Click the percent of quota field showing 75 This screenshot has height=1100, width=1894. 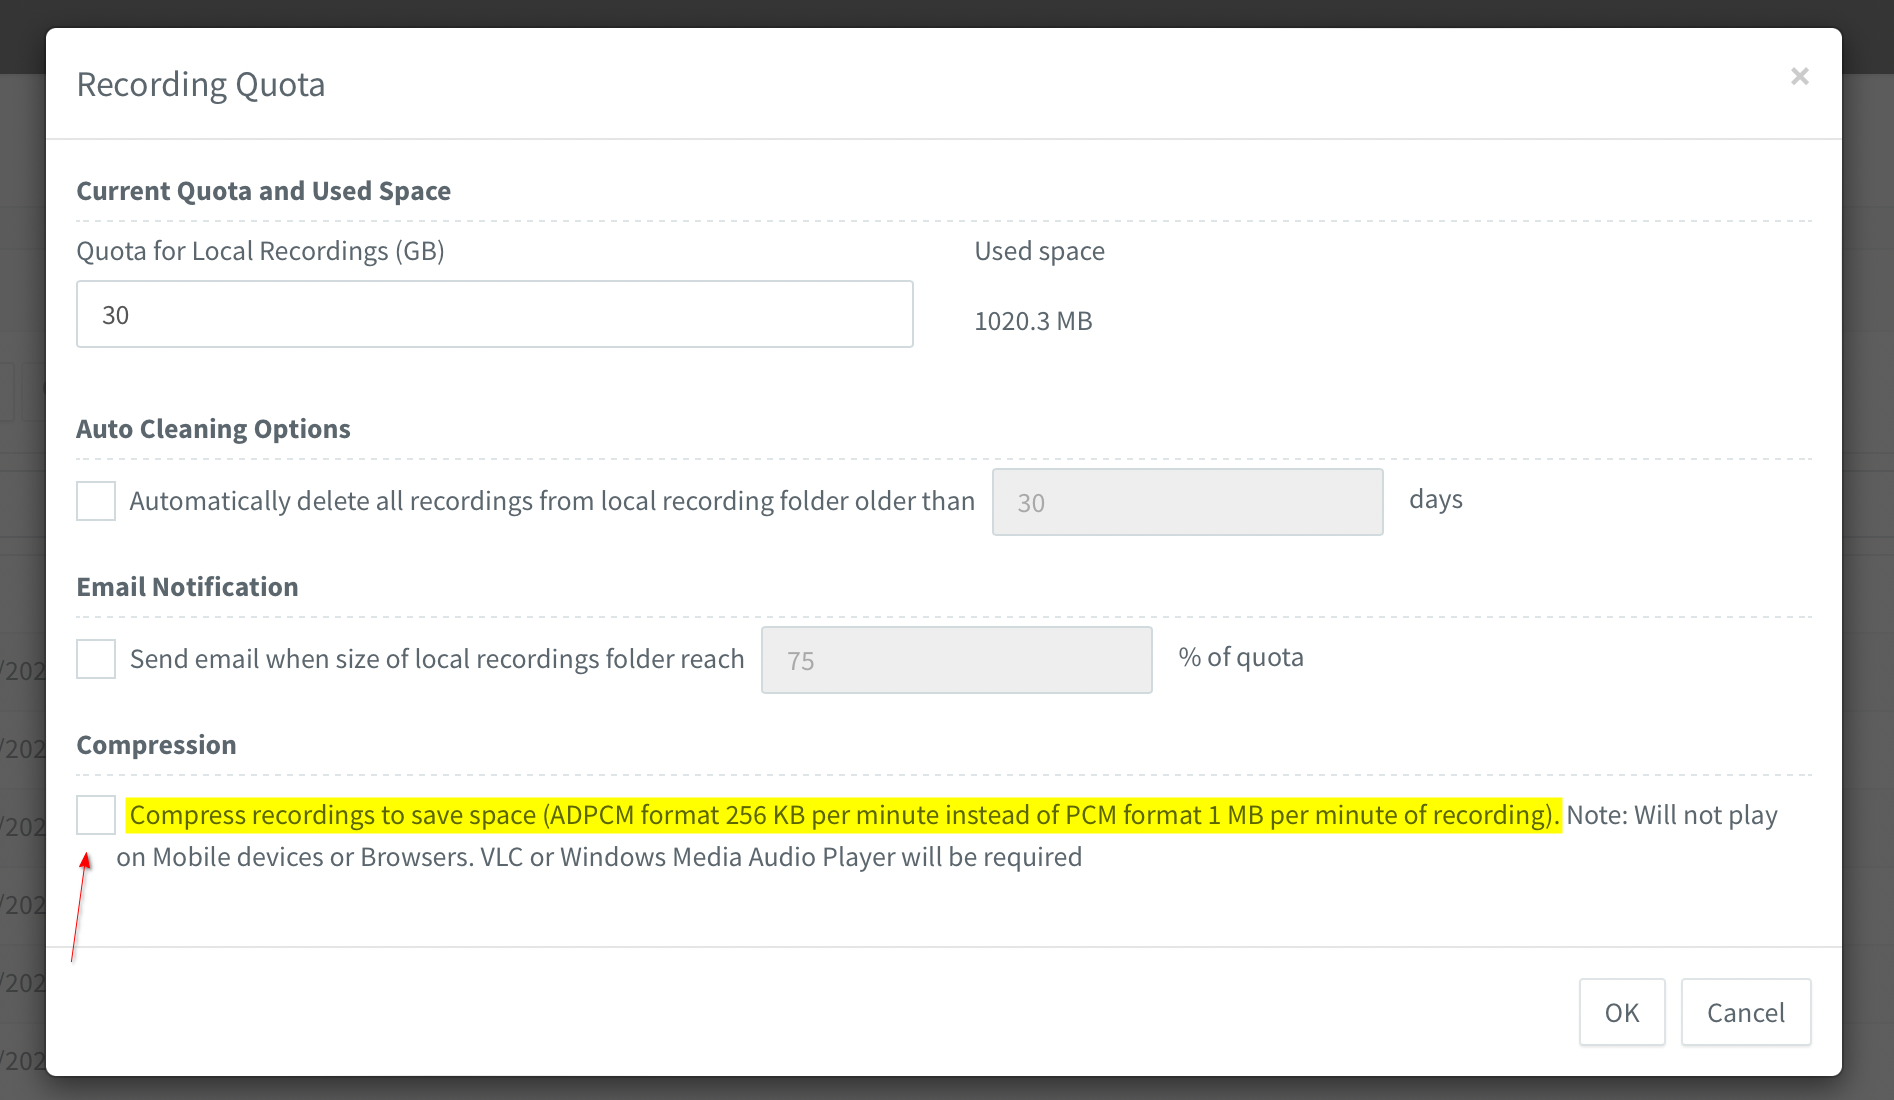[956, 660]
